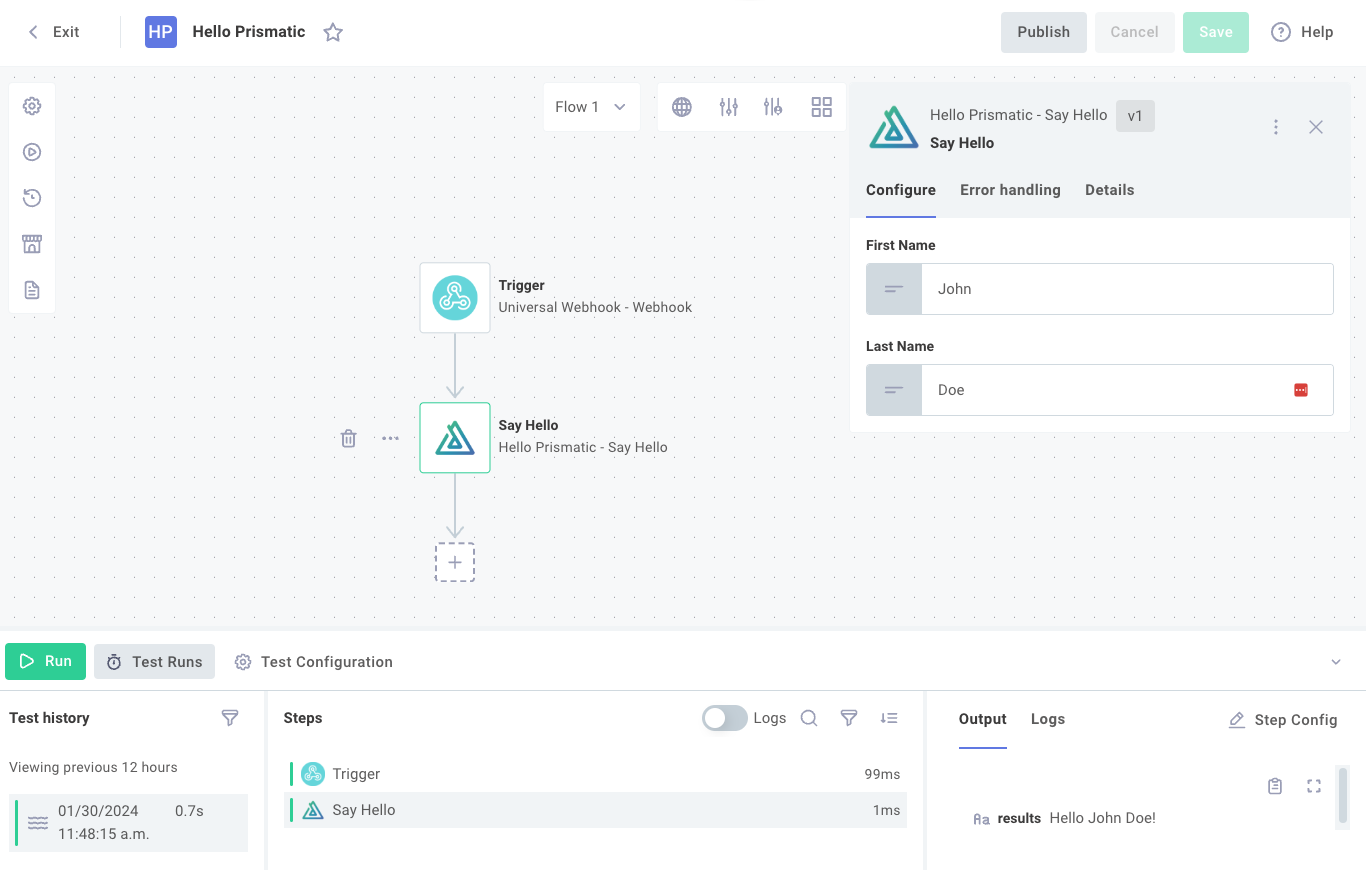Open the Flow 1 dropdown
Screen dimensions: 1366x870
[x=590, y=106]
